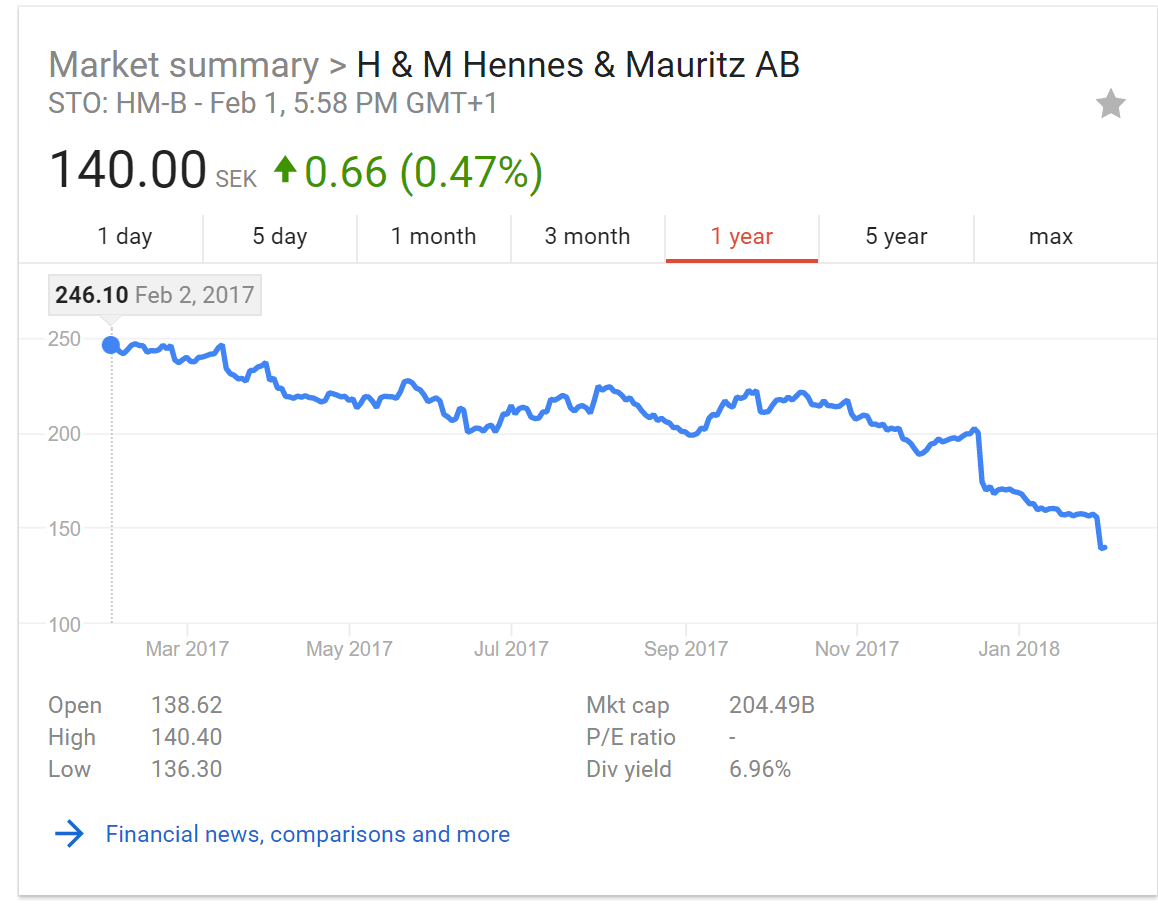Screen dimensions: 1158x906
Task: Click the 1 year tab
Action: click(x=741, y=236)
